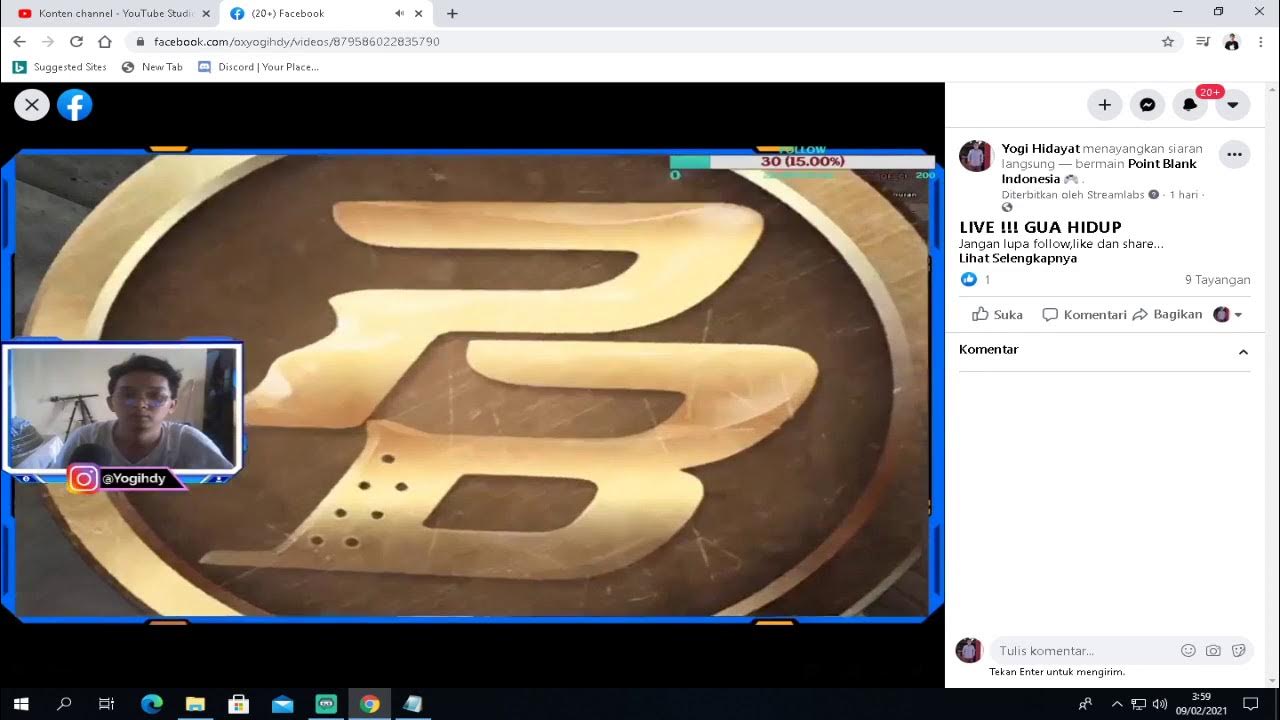Screen dimensions: 1280x720
Task: Click the 9 Tayangan view count
Action: click(1217, 280)
